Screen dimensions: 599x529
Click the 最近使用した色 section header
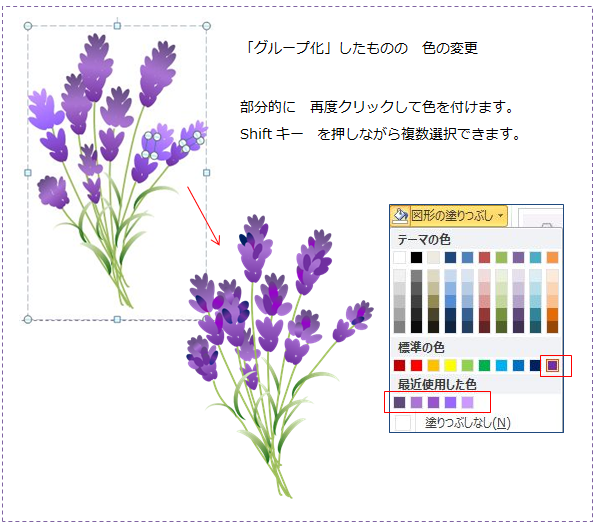point(437,384)
